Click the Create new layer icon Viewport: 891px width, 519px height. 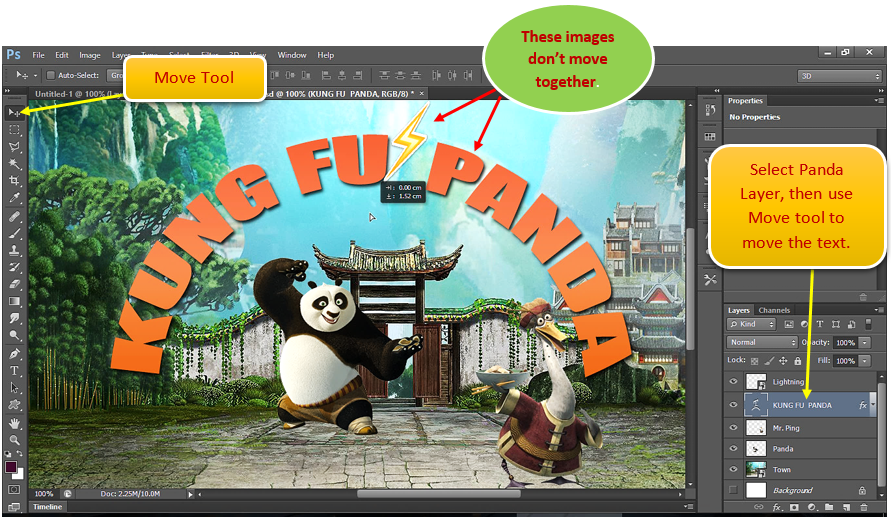847,507
